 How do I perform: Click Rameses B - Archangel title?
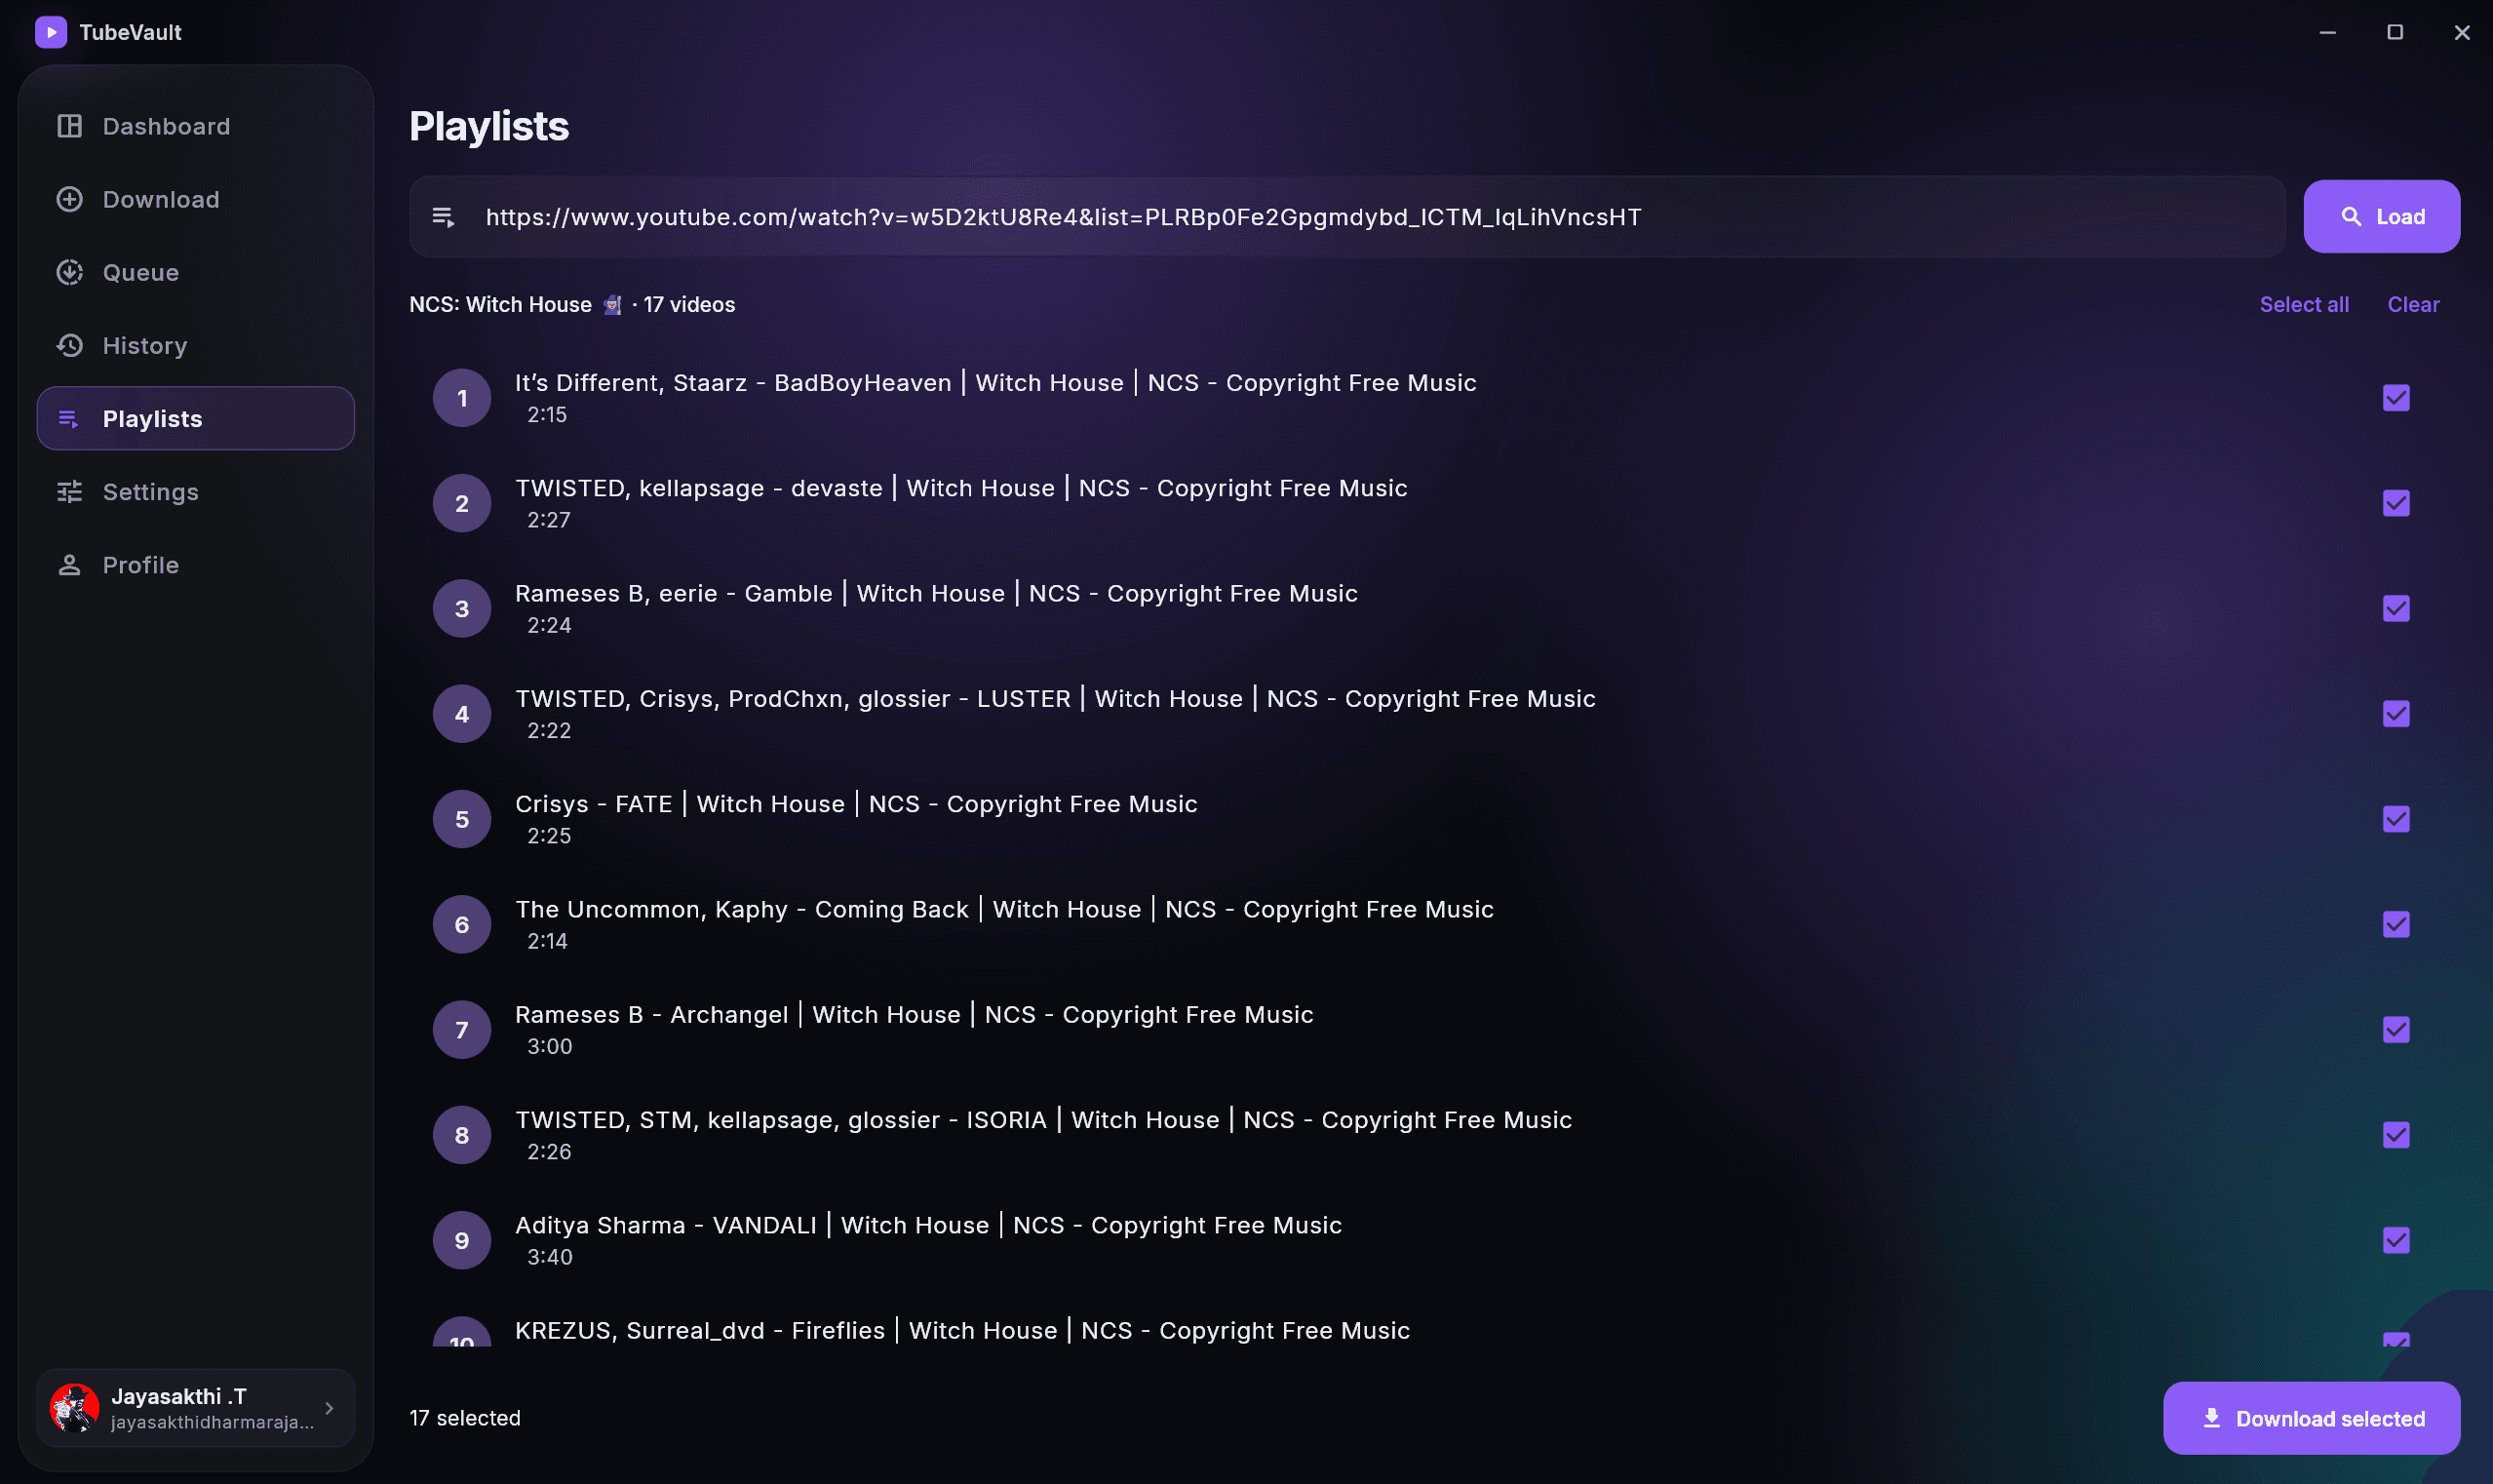[x=914, y=1015]
